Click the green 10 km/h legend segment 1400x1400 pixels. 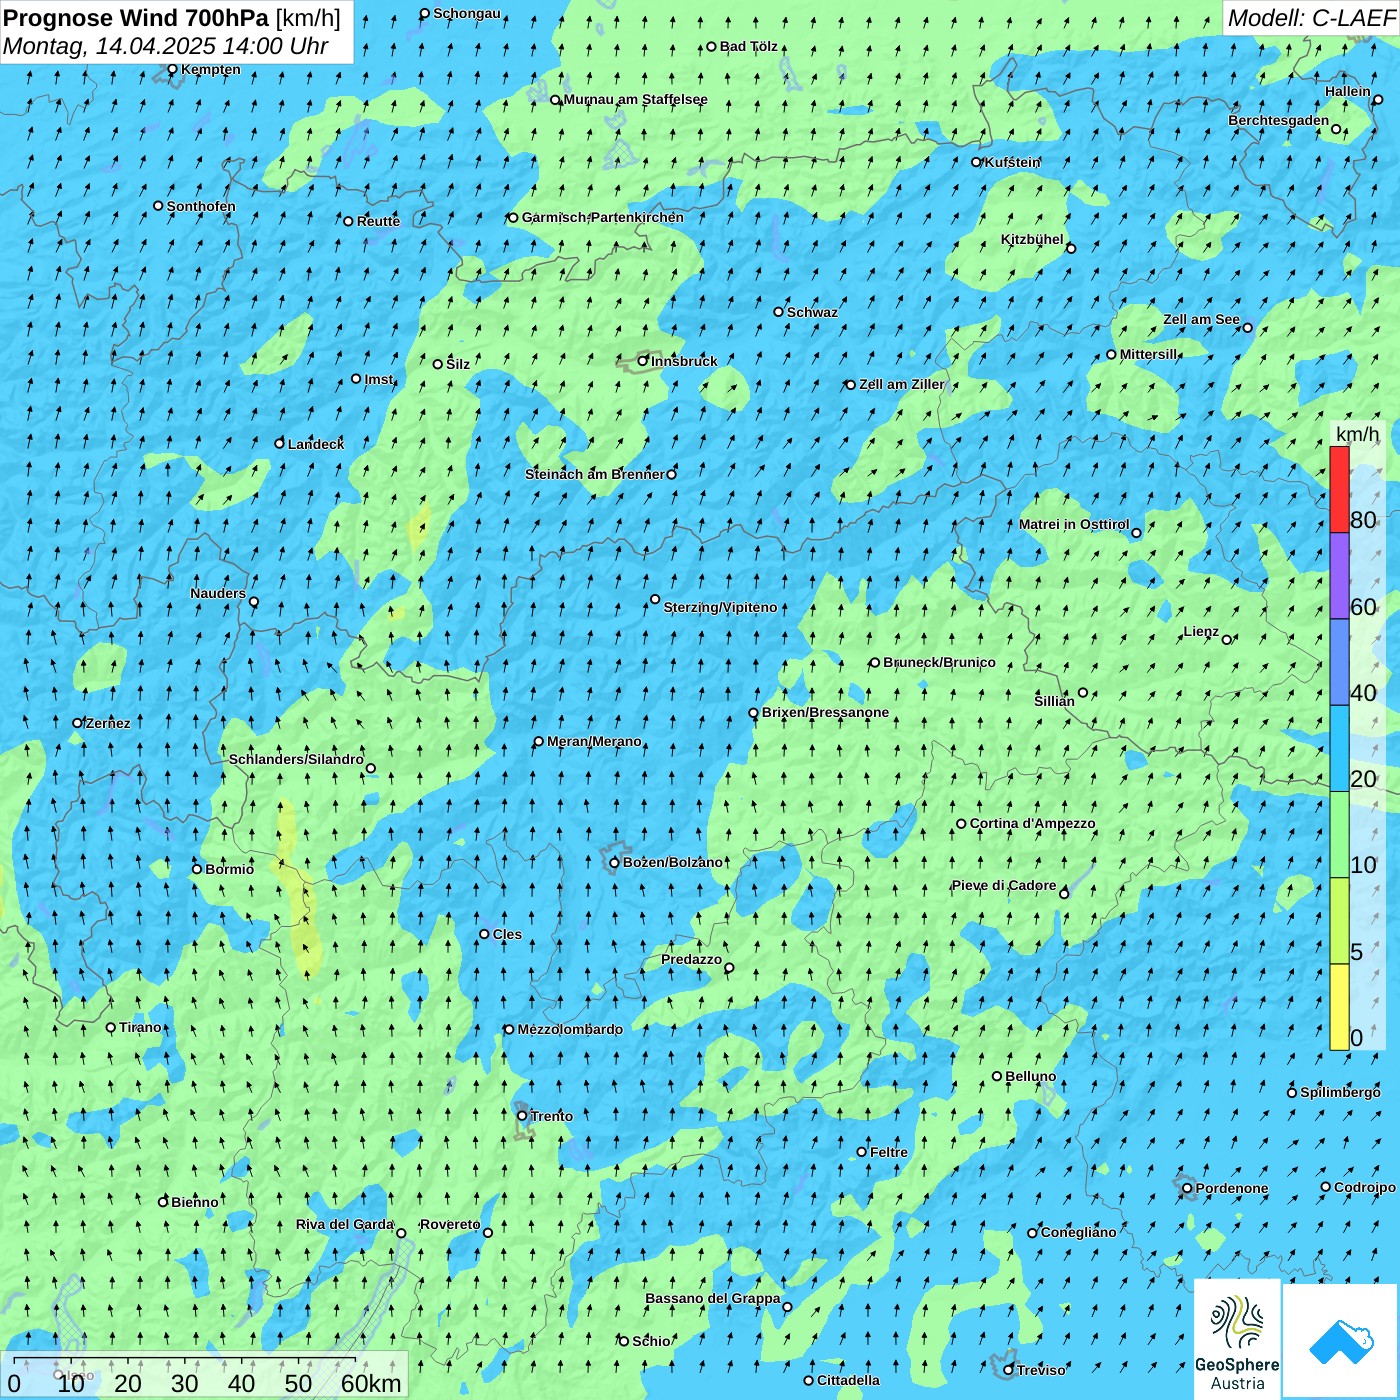pos(1339,835)
